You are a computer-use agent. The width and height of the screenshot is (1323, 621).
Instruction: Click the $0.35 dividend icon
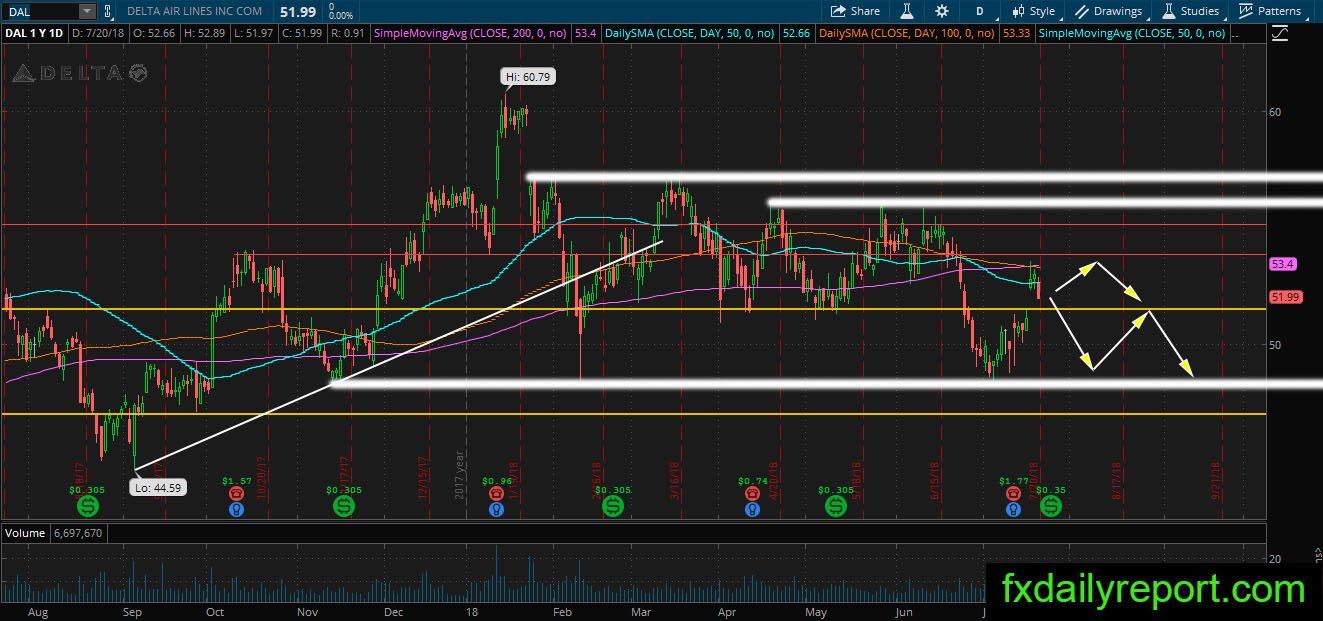pyautogui.click(x=1051, y=508)
